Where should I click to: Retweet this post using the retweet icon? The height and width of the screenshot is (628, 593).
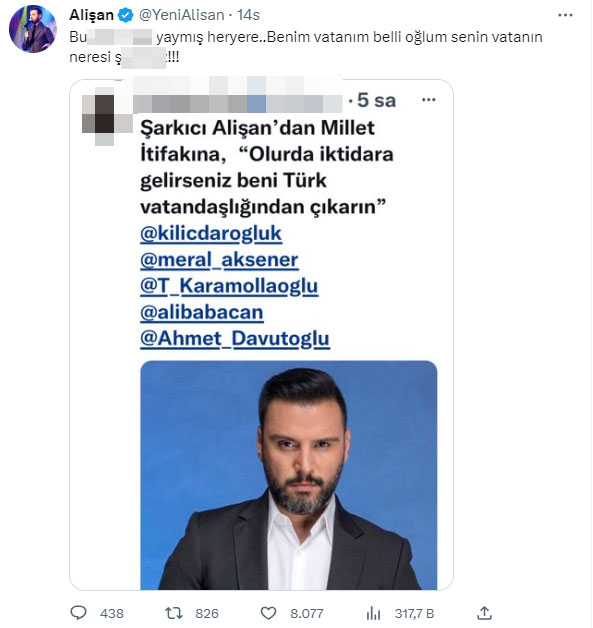pyautogui.click(x=174, y=613)
